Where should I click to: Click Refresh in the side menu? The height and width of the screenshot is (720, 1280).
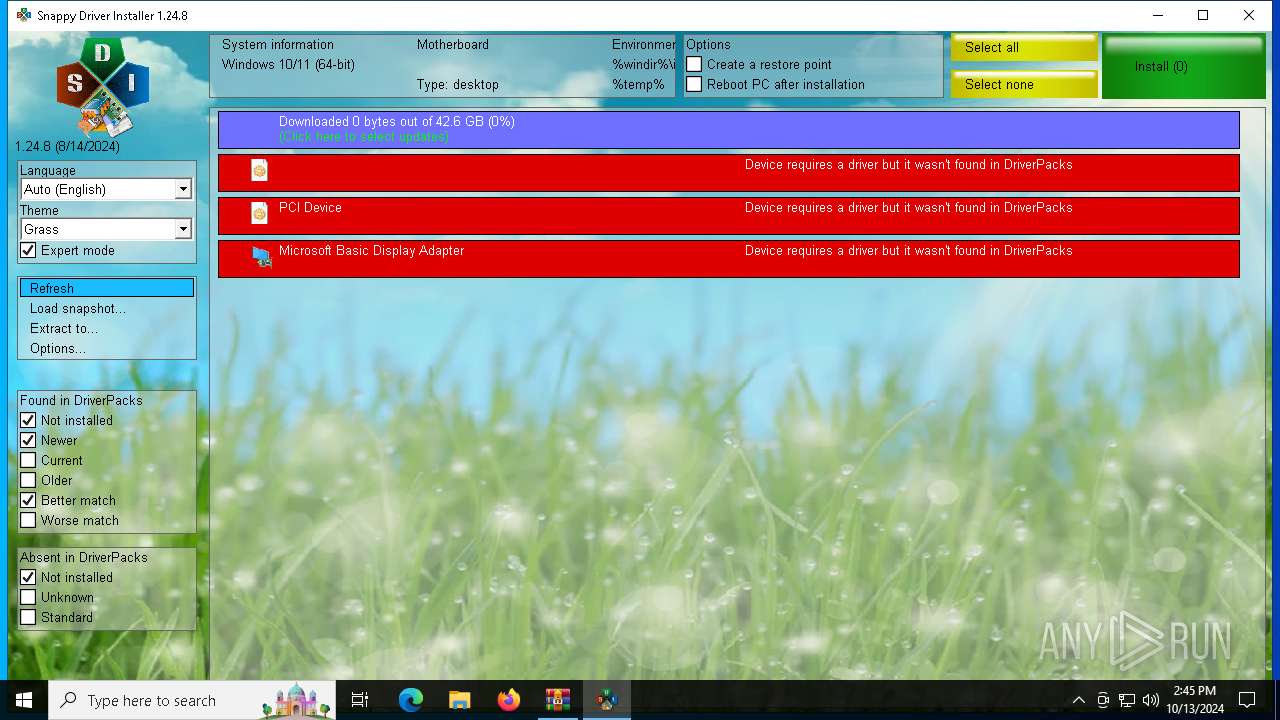[106, 288]
